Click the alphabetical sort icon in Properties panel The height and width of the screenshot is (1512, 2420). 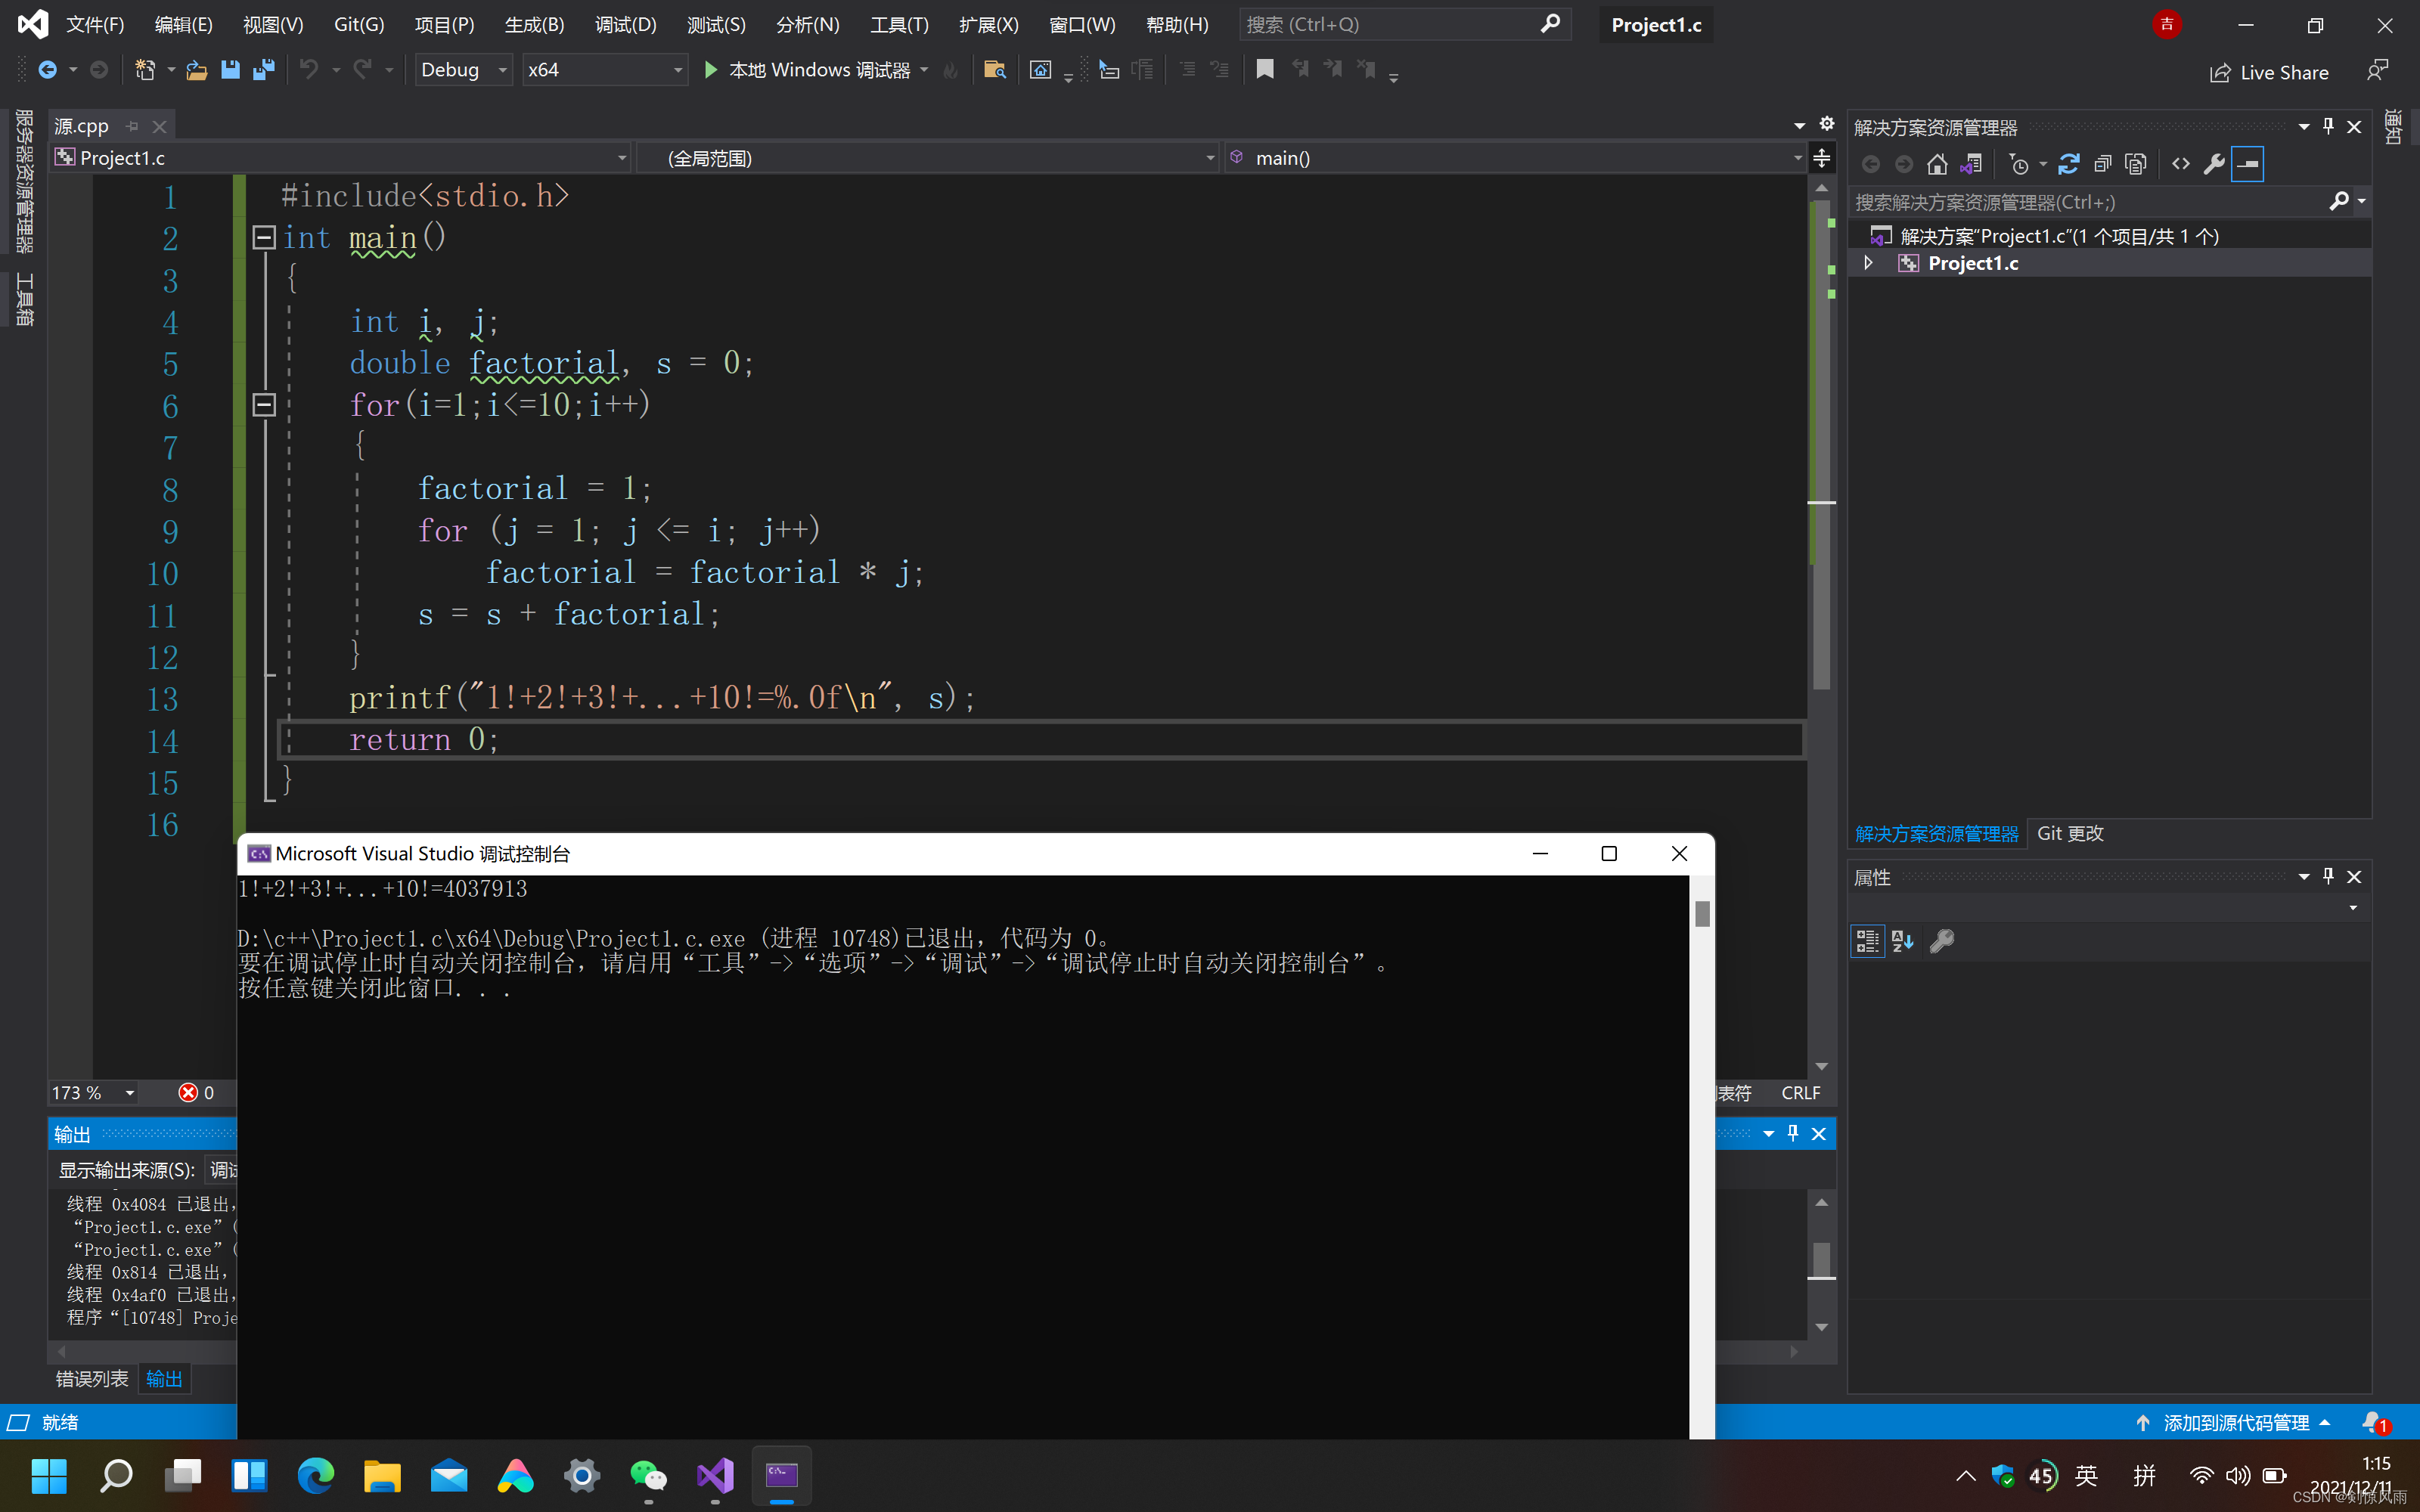pyautogui.click(x=1902, y=941)
